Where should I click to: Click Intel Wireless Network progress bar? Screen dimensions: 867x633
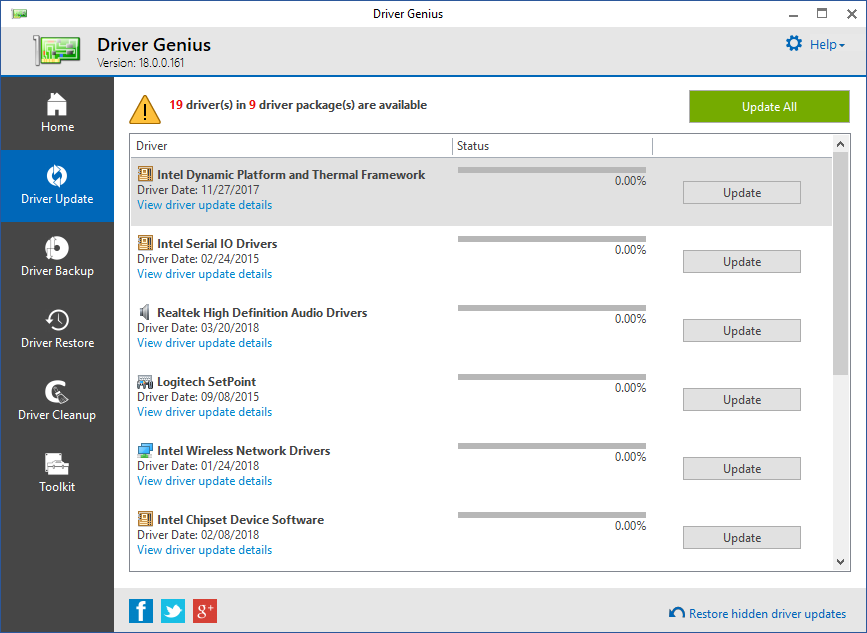[552, 446]
